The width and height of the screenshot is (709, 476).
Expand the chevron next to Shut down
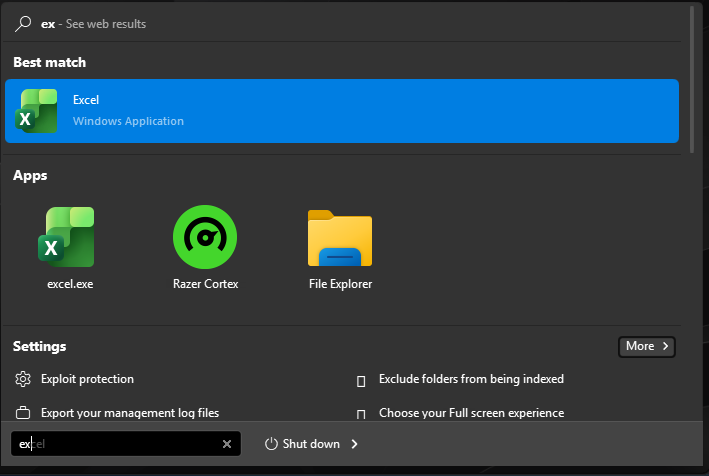tap(354, 444)
